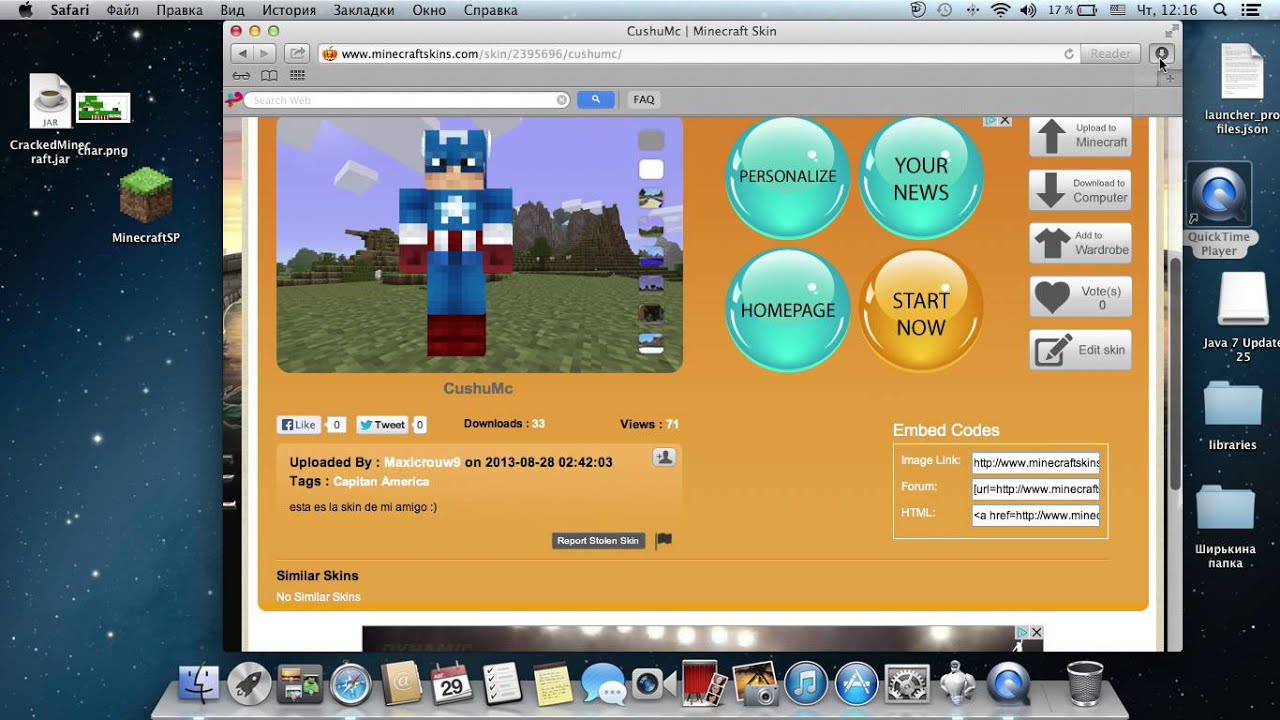Open the Share button in Safari toolbar
The image size is (1280, 720).
(296, 53)
